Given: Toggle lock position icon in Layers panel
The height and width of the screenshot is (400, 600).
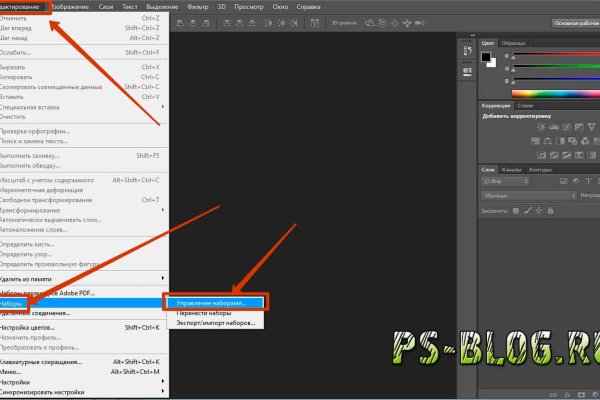Looking at the screenshot, I should (540, 211).
